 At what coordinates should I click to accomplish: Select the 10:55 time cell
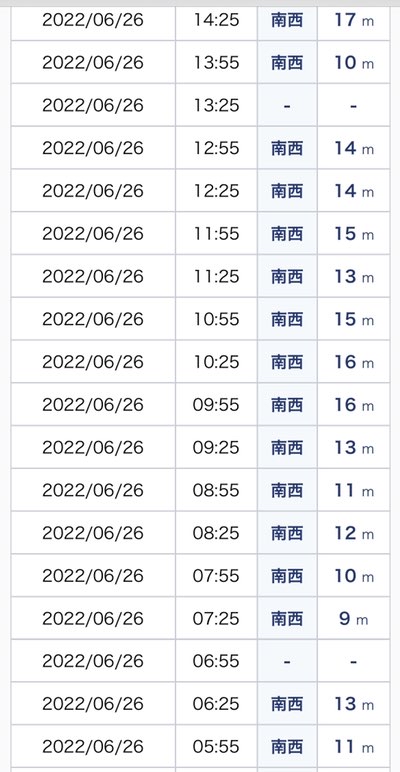[x=216, y=319]
